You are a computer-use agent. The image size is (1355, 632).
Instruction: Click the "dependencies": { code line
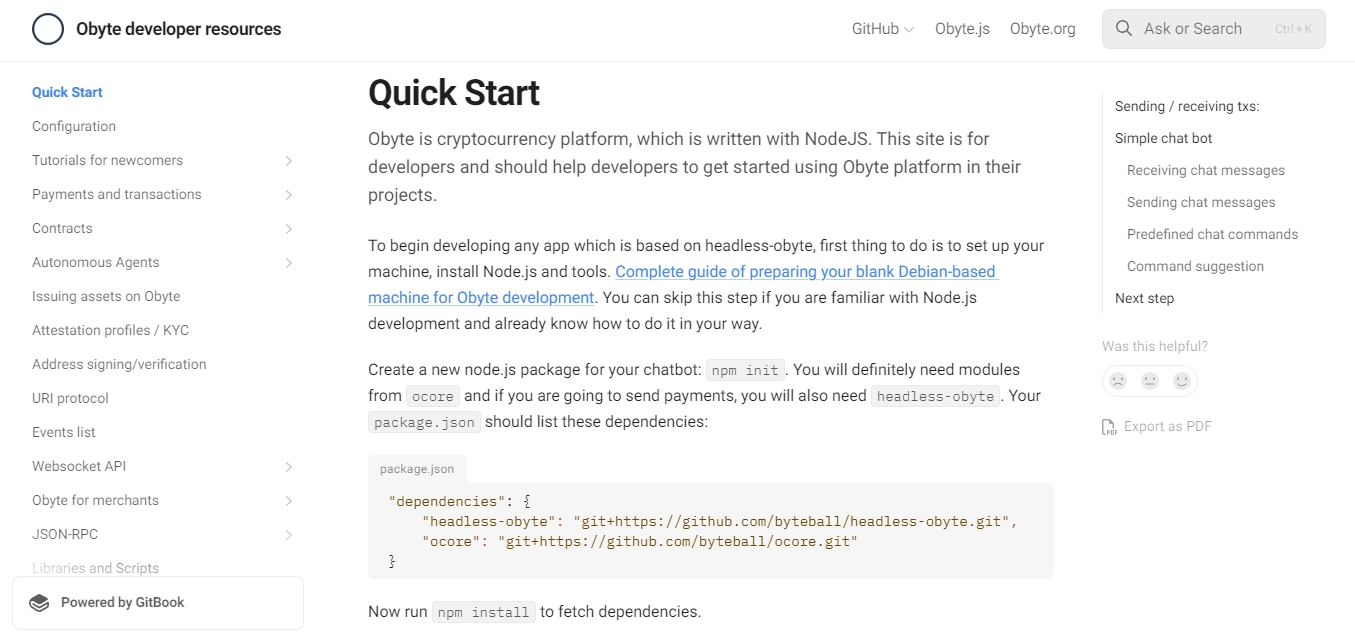pos(459,501)
